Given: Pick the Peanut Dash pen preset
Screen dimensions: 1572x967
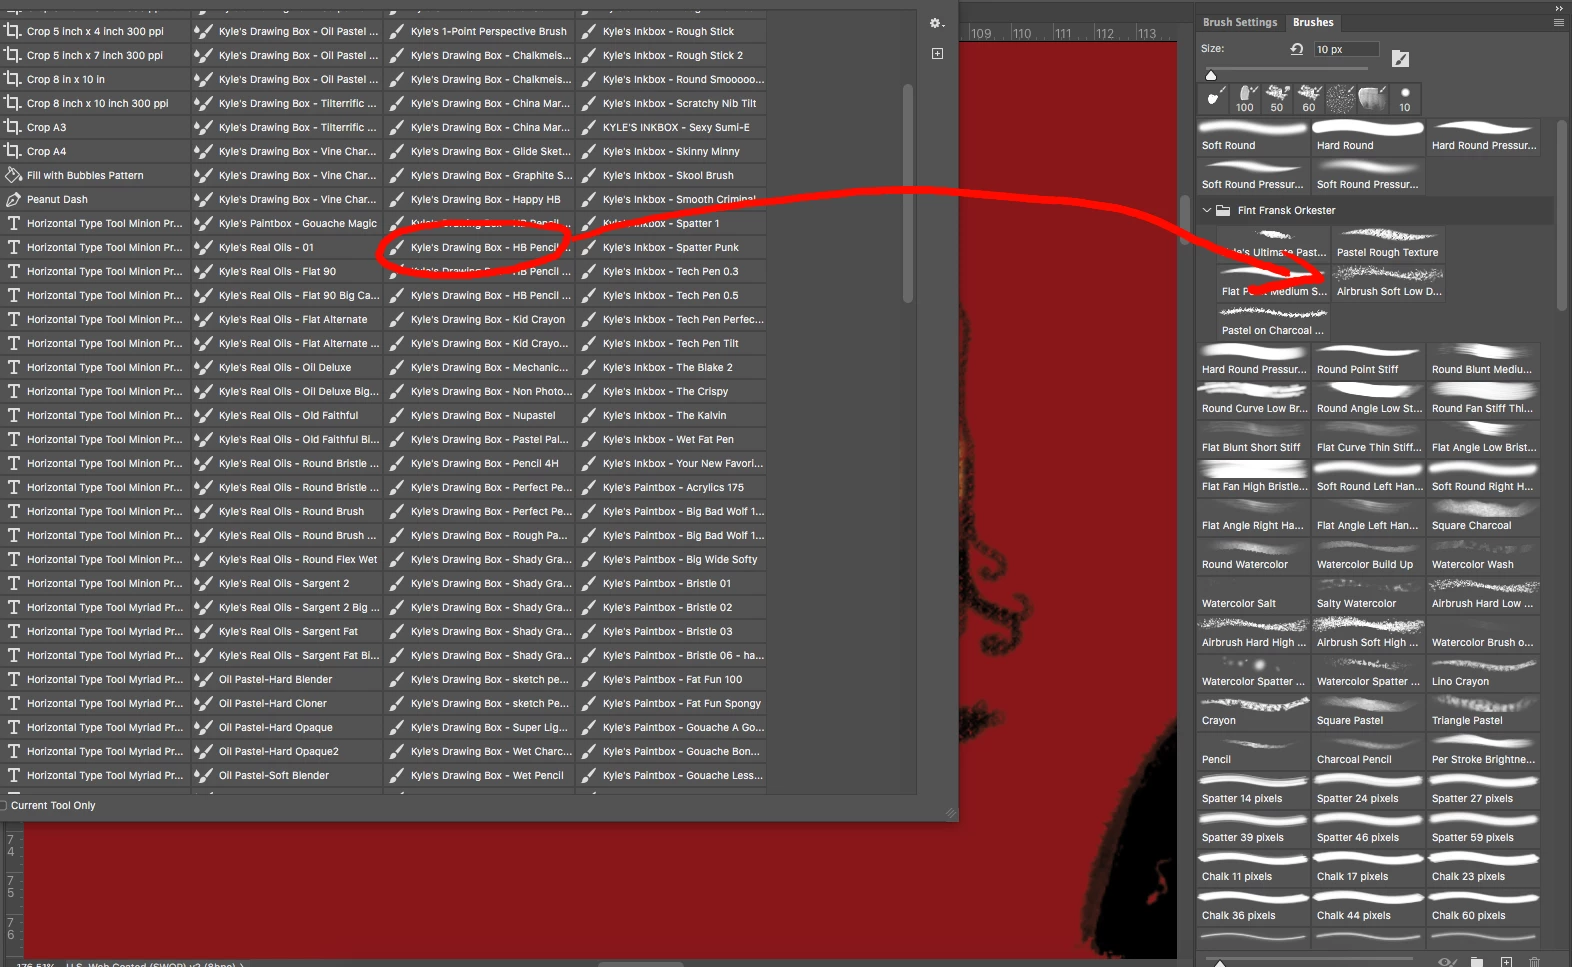Looking at the screenshot, I should [95, 199].
